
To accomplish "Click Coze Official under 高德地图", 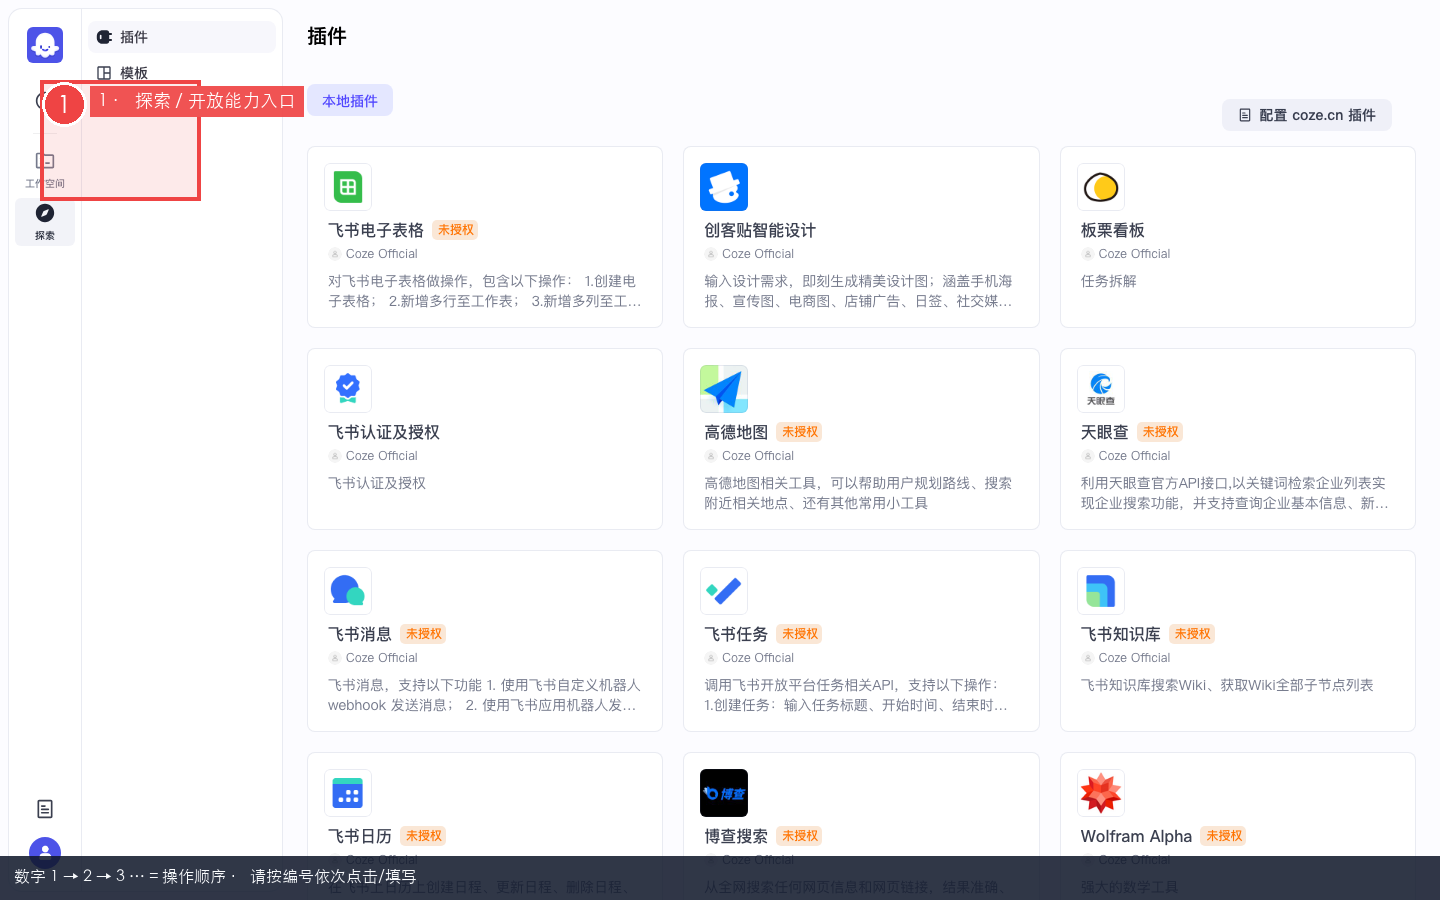I will click(x=758, y=456).
